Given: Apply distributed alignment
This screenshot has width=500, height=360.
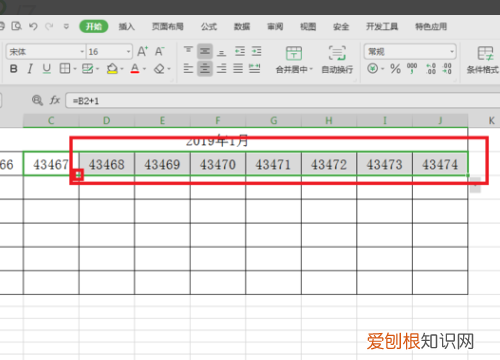Looking at the screenshot, I should 255,69.
